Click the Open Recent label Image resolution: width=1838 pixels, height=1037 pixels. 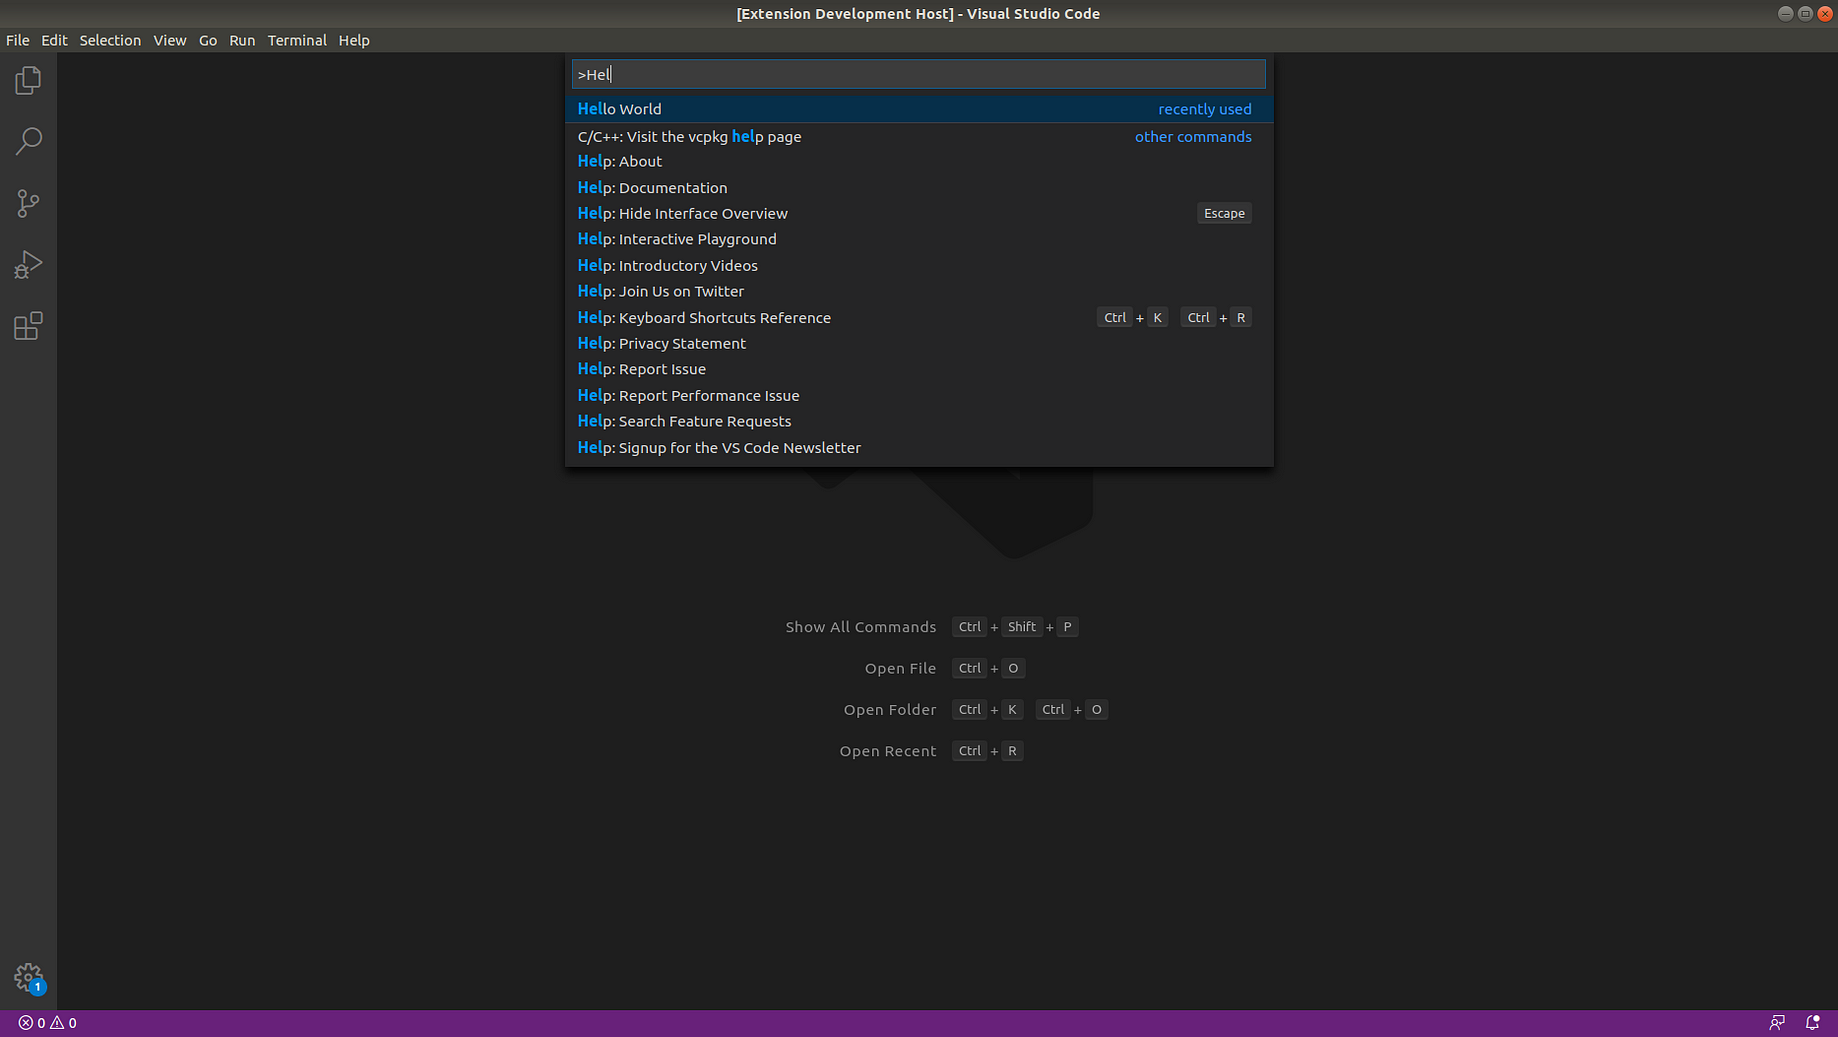pos(888,751)
